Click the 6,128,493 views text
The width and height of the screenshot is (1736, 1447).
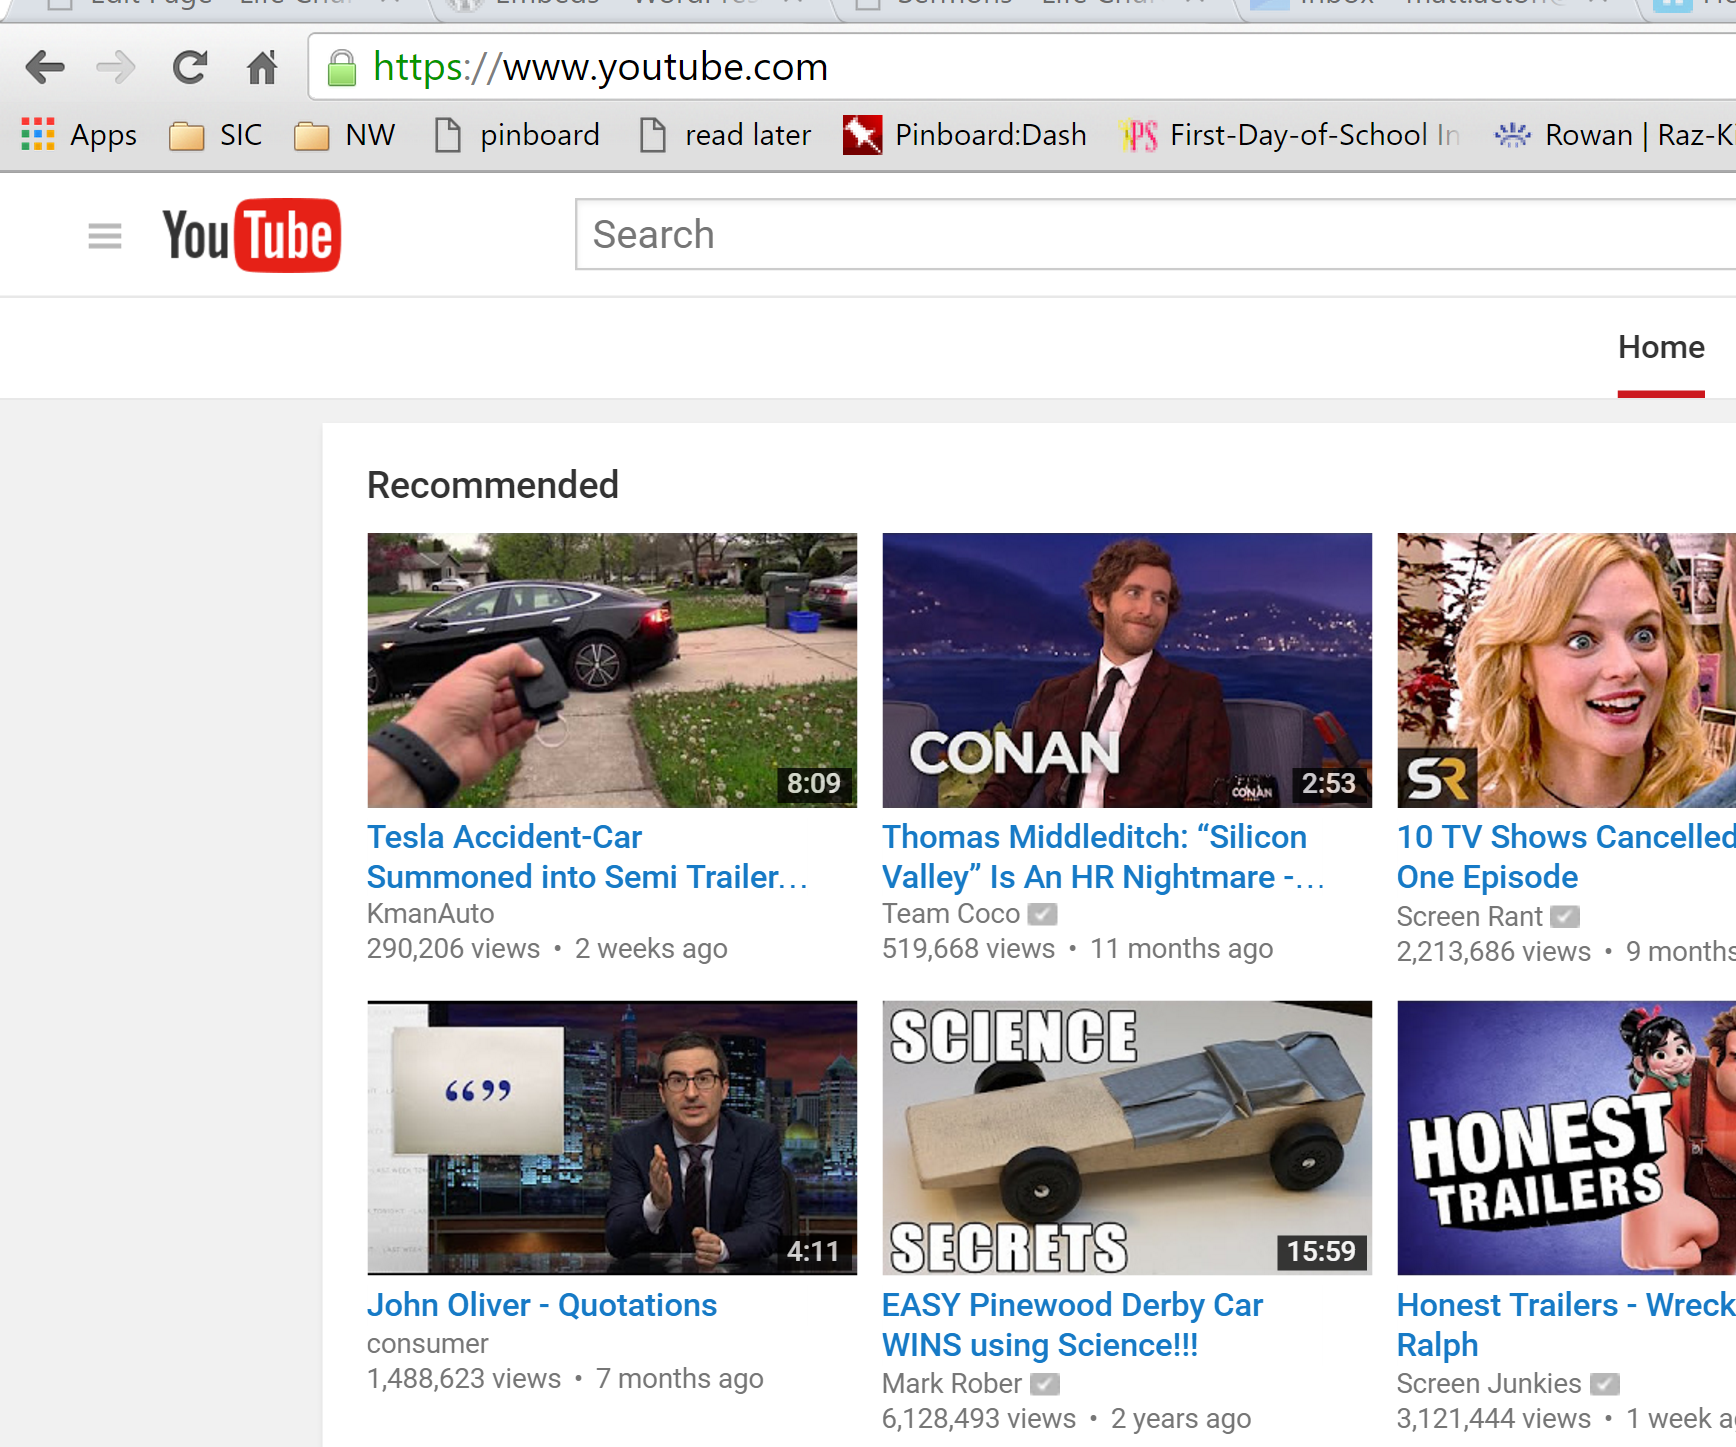pos(979,1419)
